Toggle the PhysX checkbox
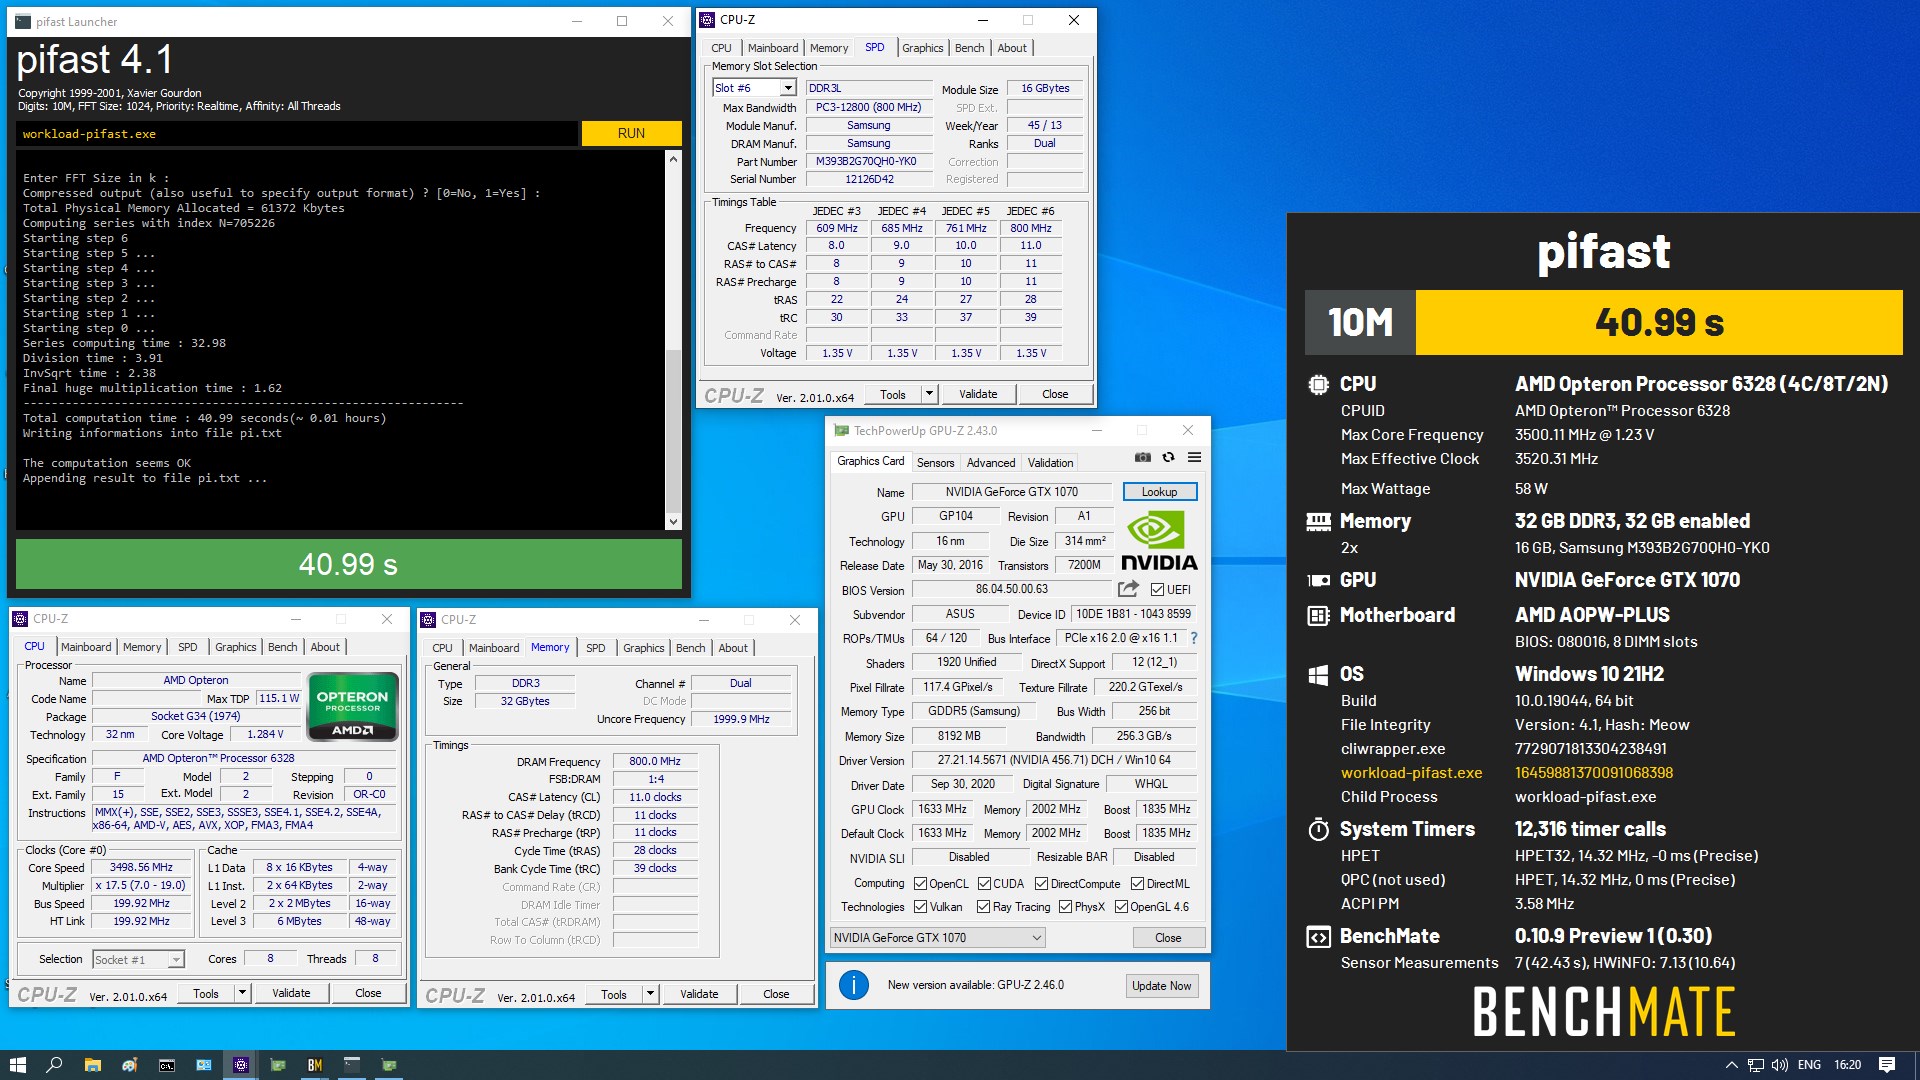This screenshot has height=1080, width=1920. point(1065,907)
